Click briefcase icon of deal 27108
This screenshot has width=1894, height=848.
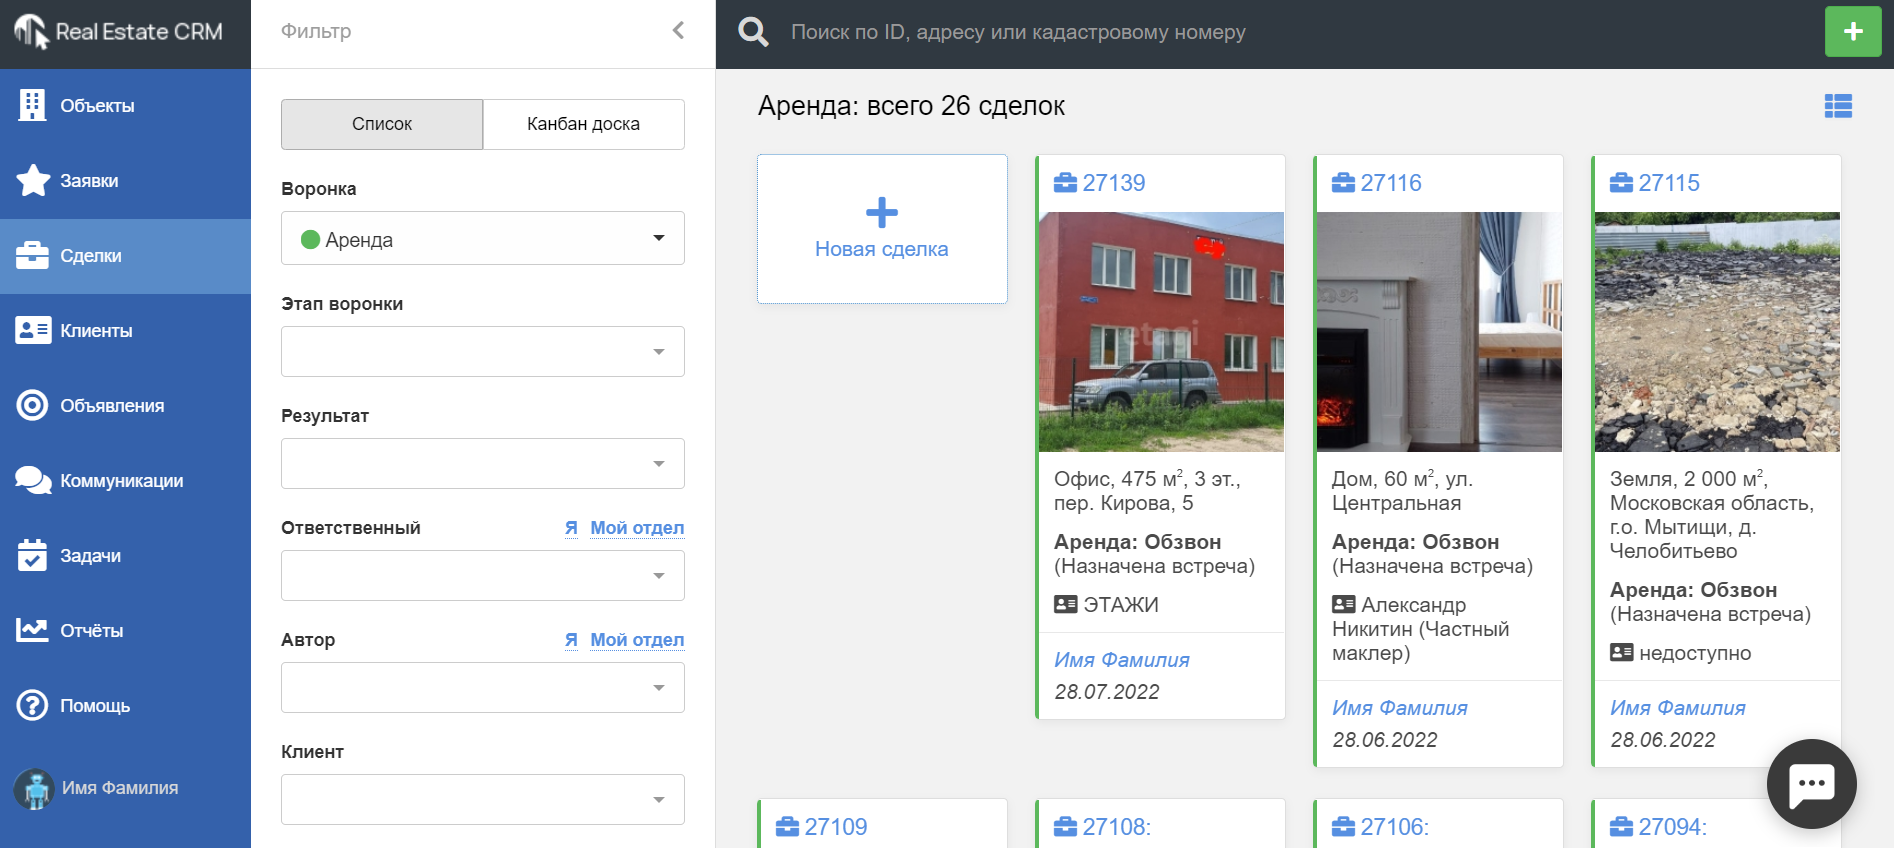(x=1066, y=827)
